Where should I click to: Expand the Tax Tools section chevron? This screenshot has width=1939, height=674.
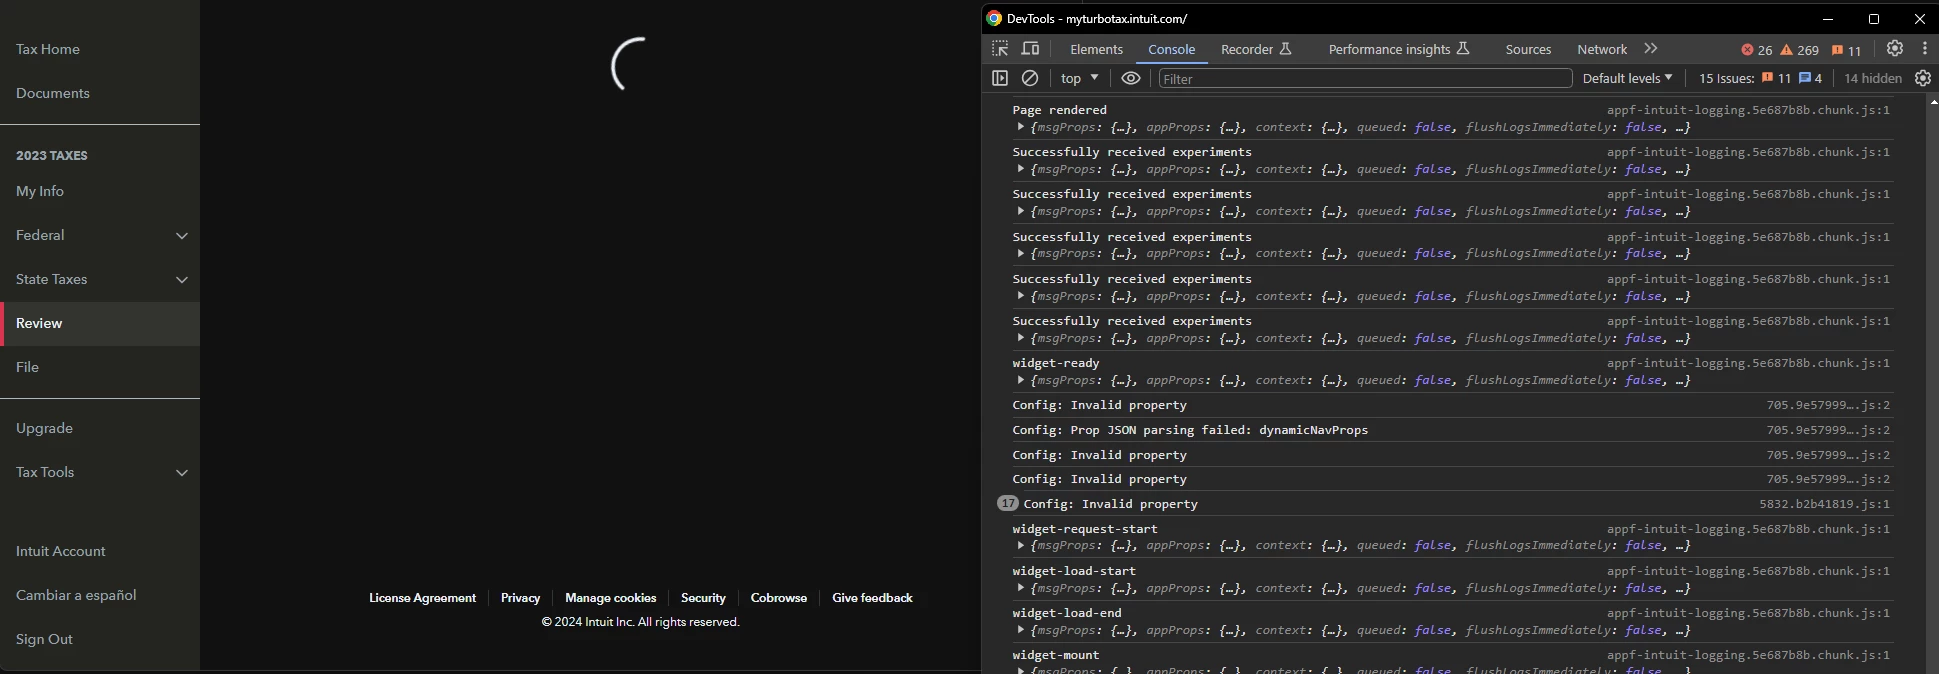182,473
